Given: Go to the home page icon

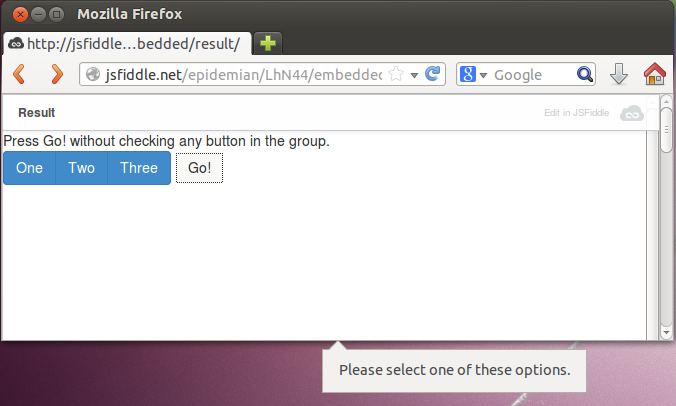Looking at the screenshot, I should click(654, 74).
